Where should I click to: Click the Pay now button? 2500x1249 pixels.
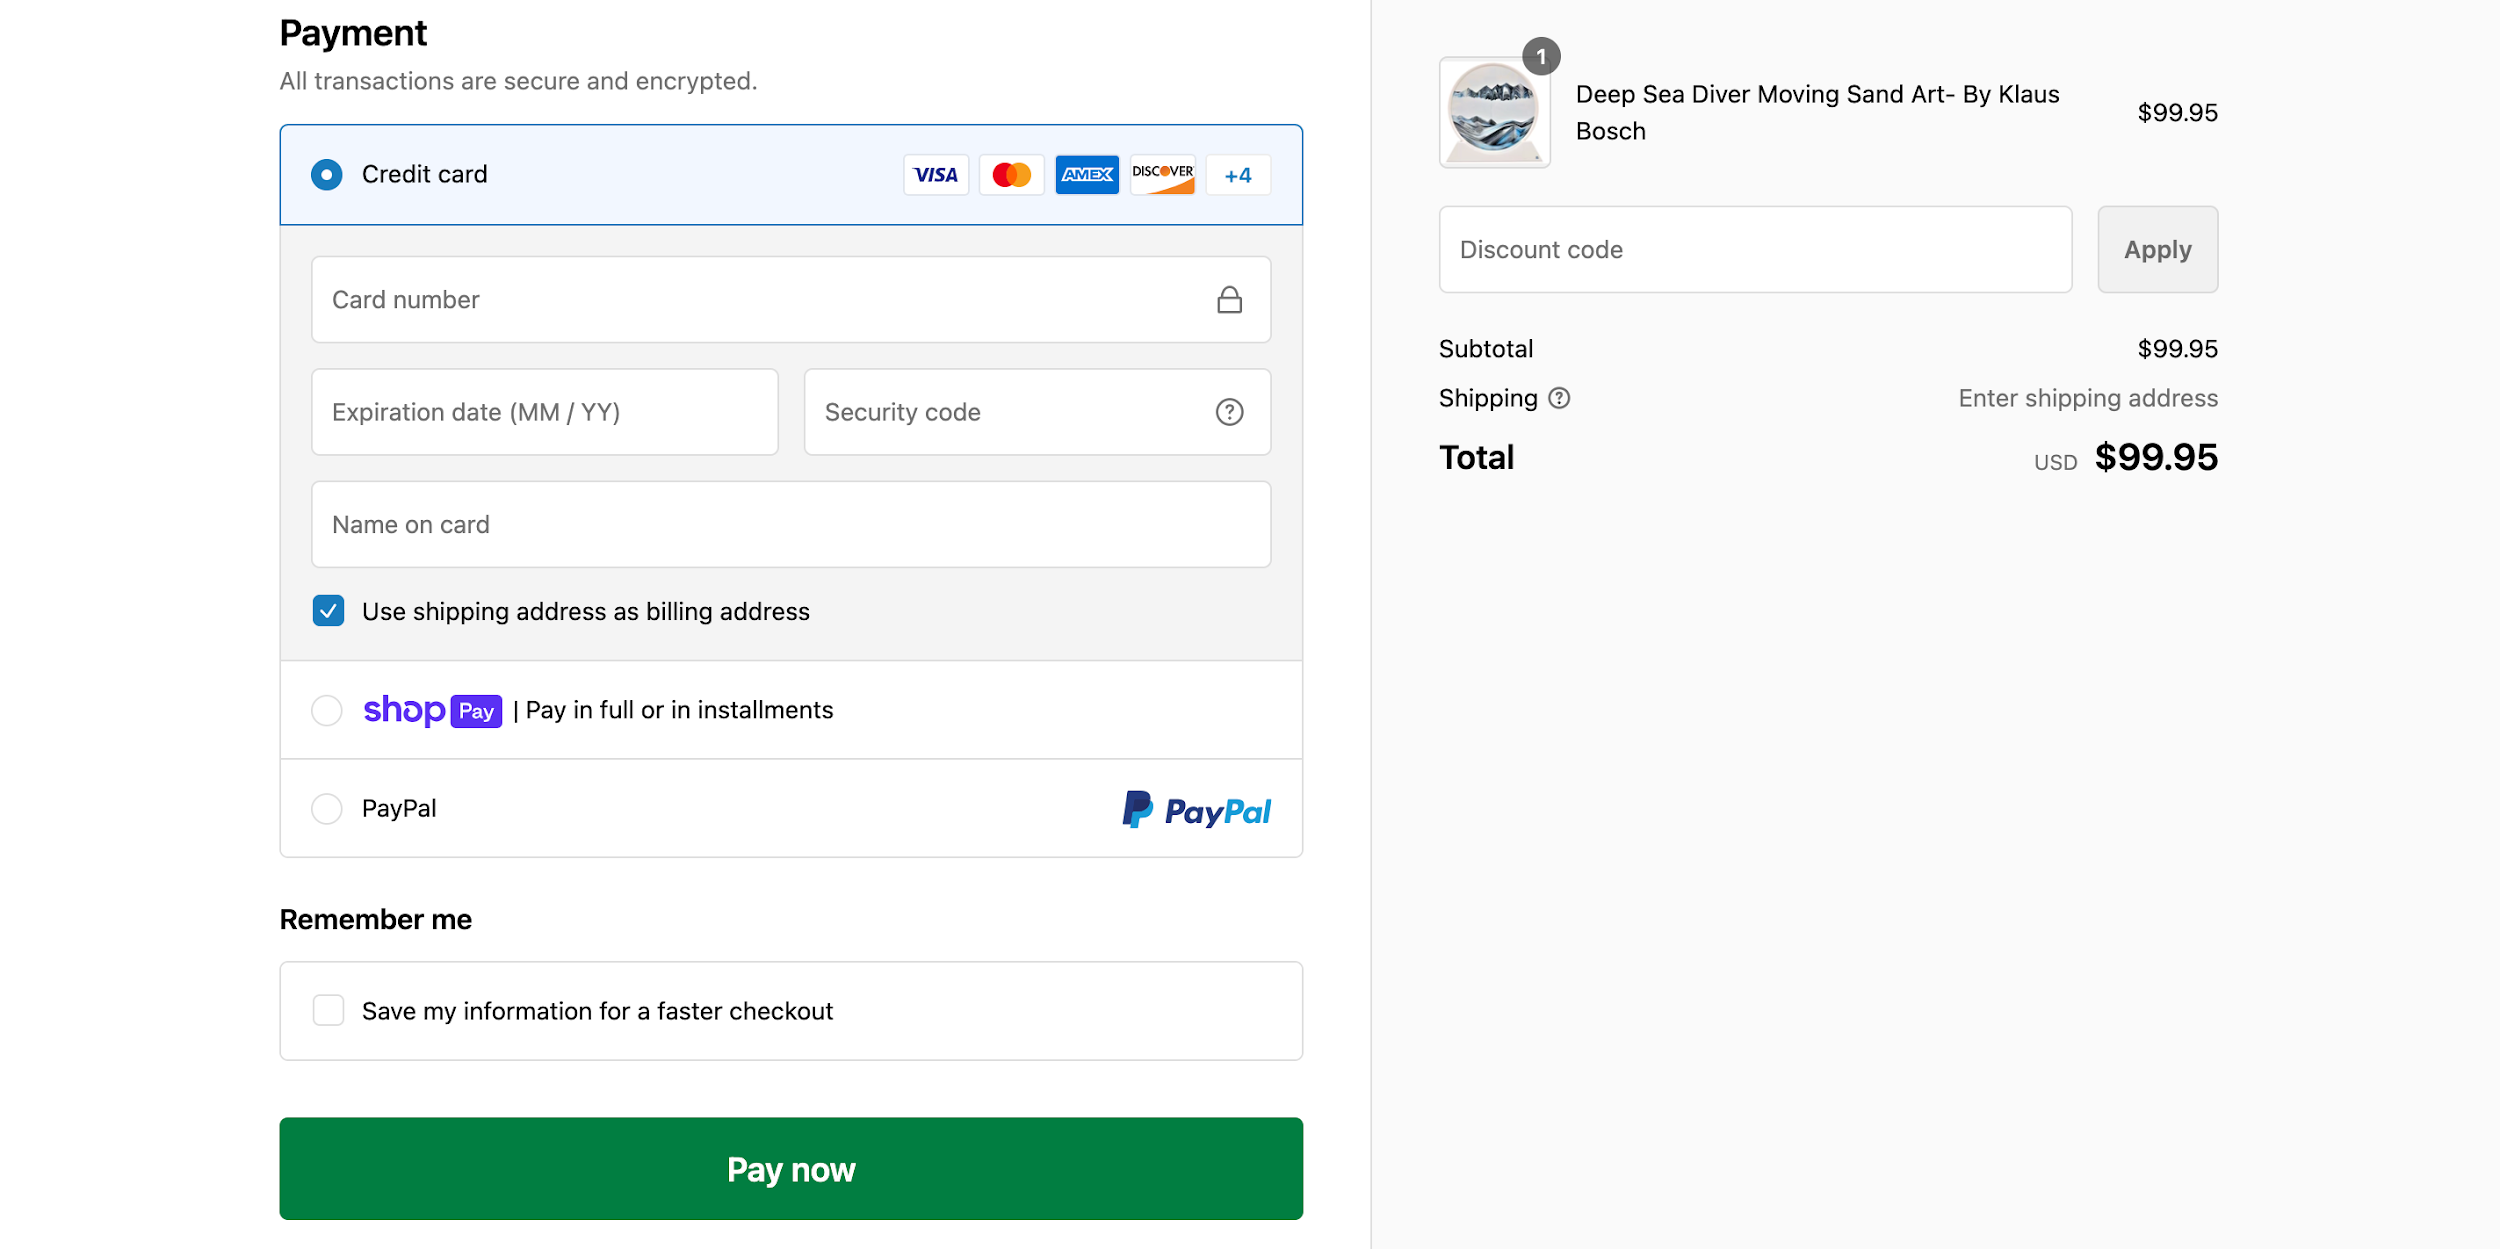(791, 1168)
